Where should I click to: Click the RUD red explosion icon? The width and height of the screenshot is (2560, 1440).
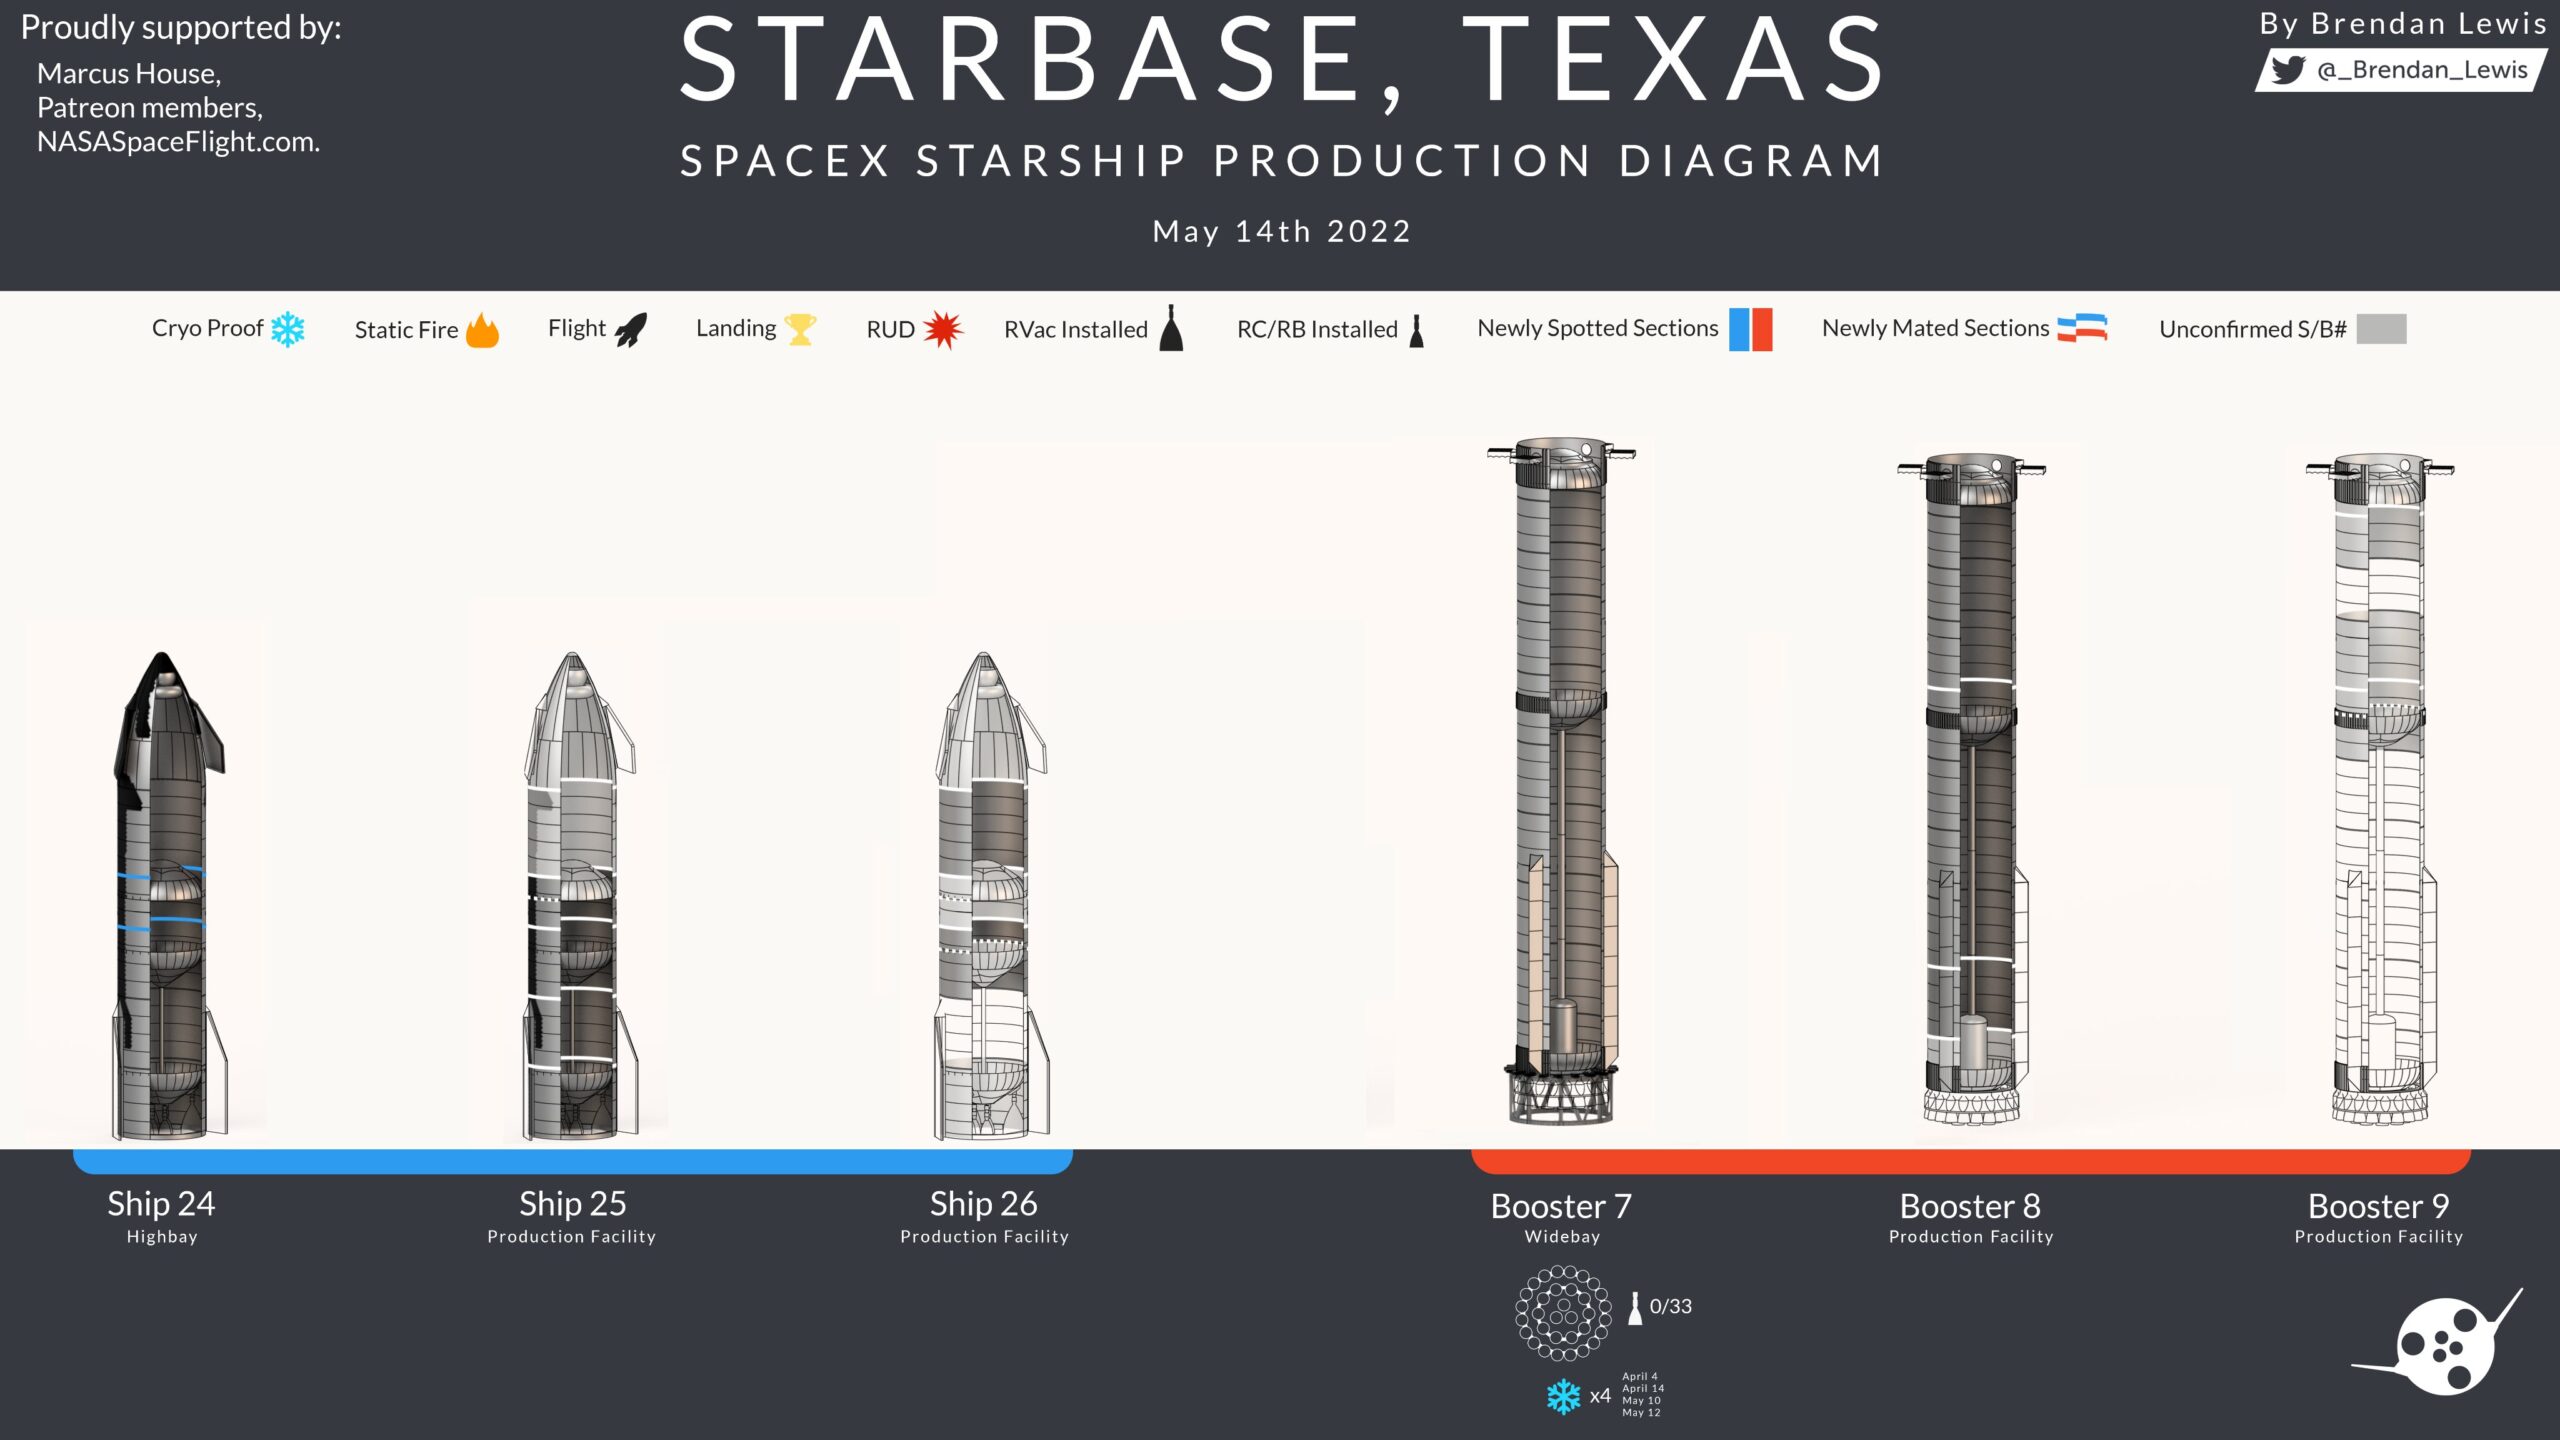943,329
